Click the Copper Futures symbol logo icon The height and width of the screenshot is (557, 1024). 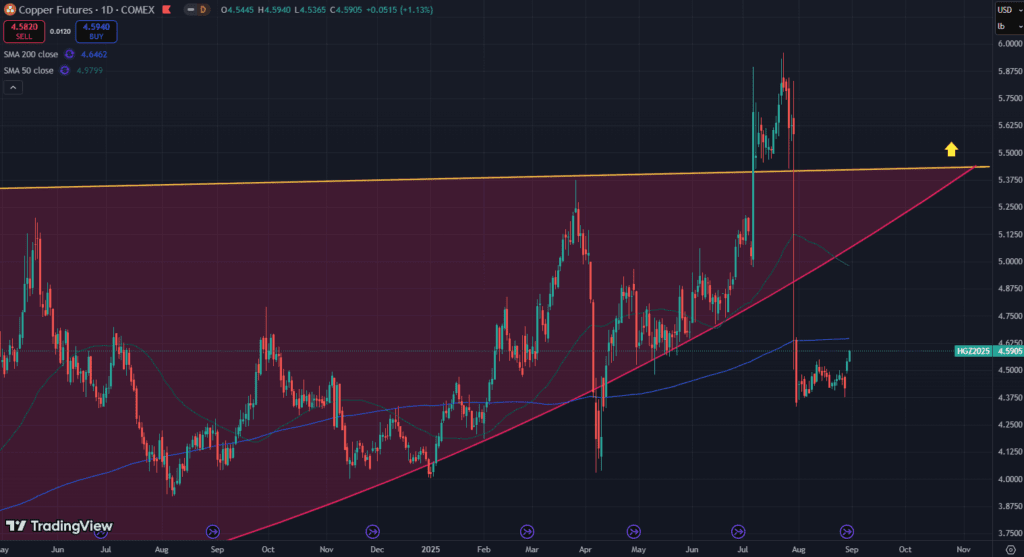[x=9, y=9]
